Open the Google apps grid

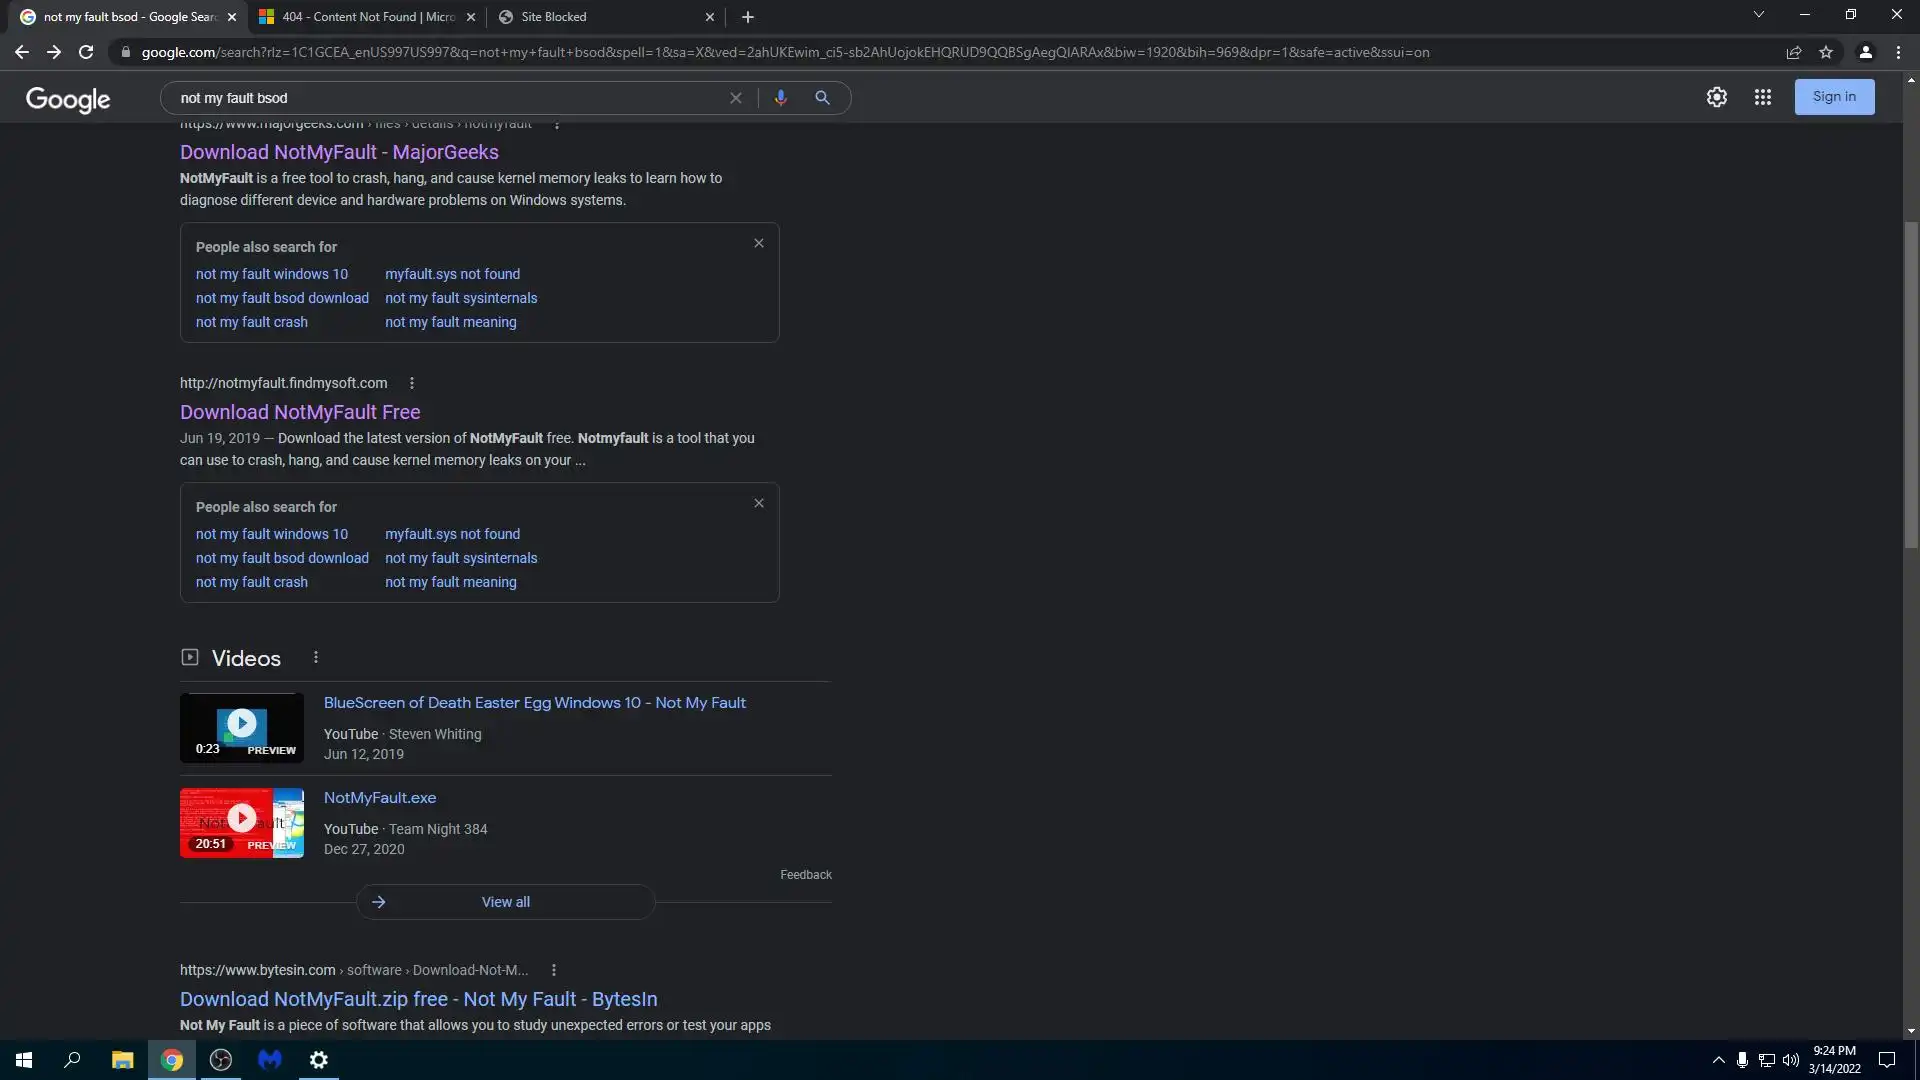[1762, 97]
